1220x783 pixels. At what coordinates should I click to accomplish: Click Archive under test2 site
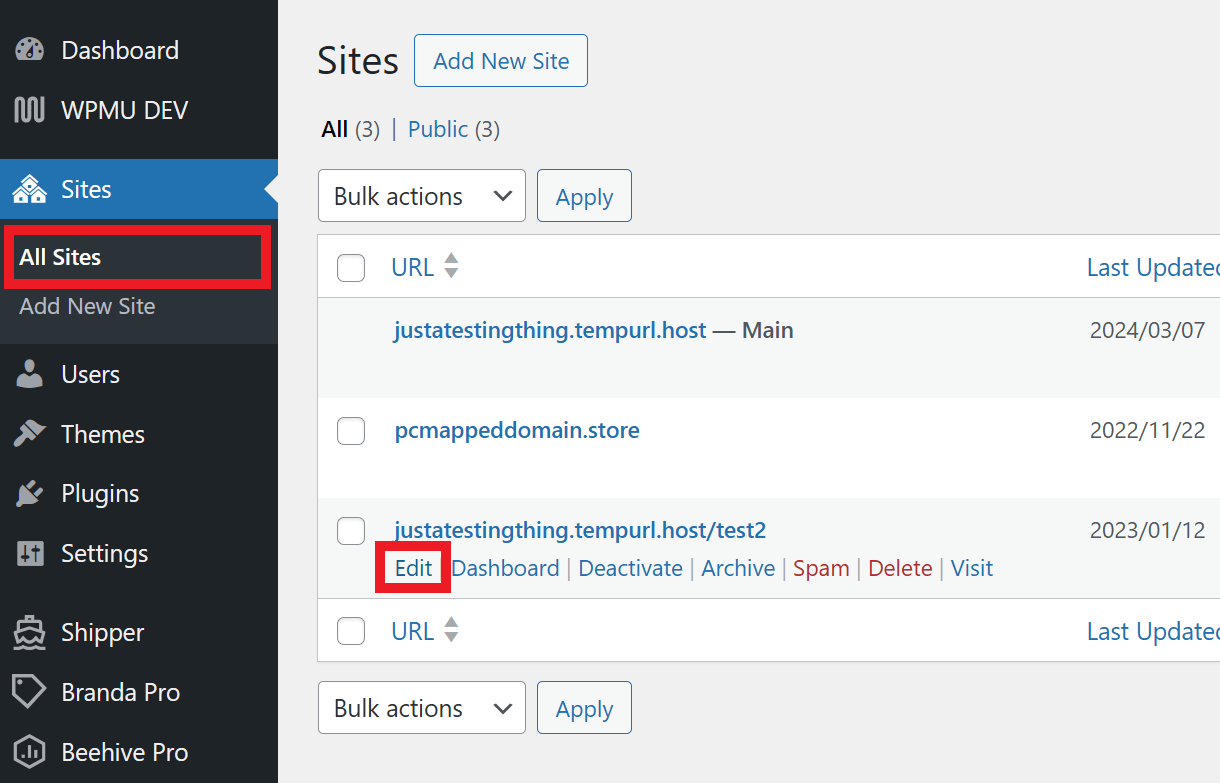[738, 568]
